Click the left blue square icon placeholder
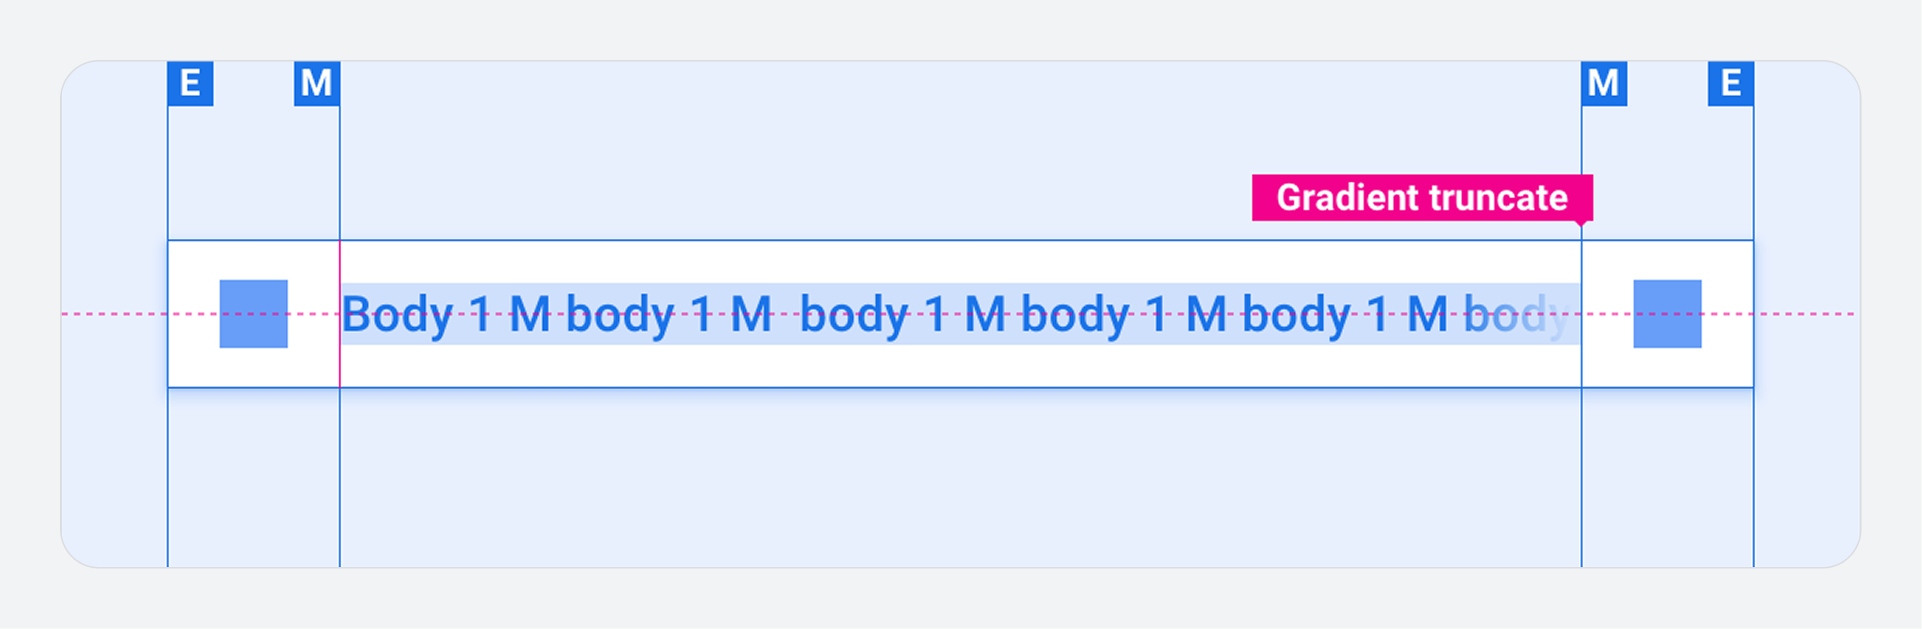This screenshot has width=1922, height=629. point(254,314)
